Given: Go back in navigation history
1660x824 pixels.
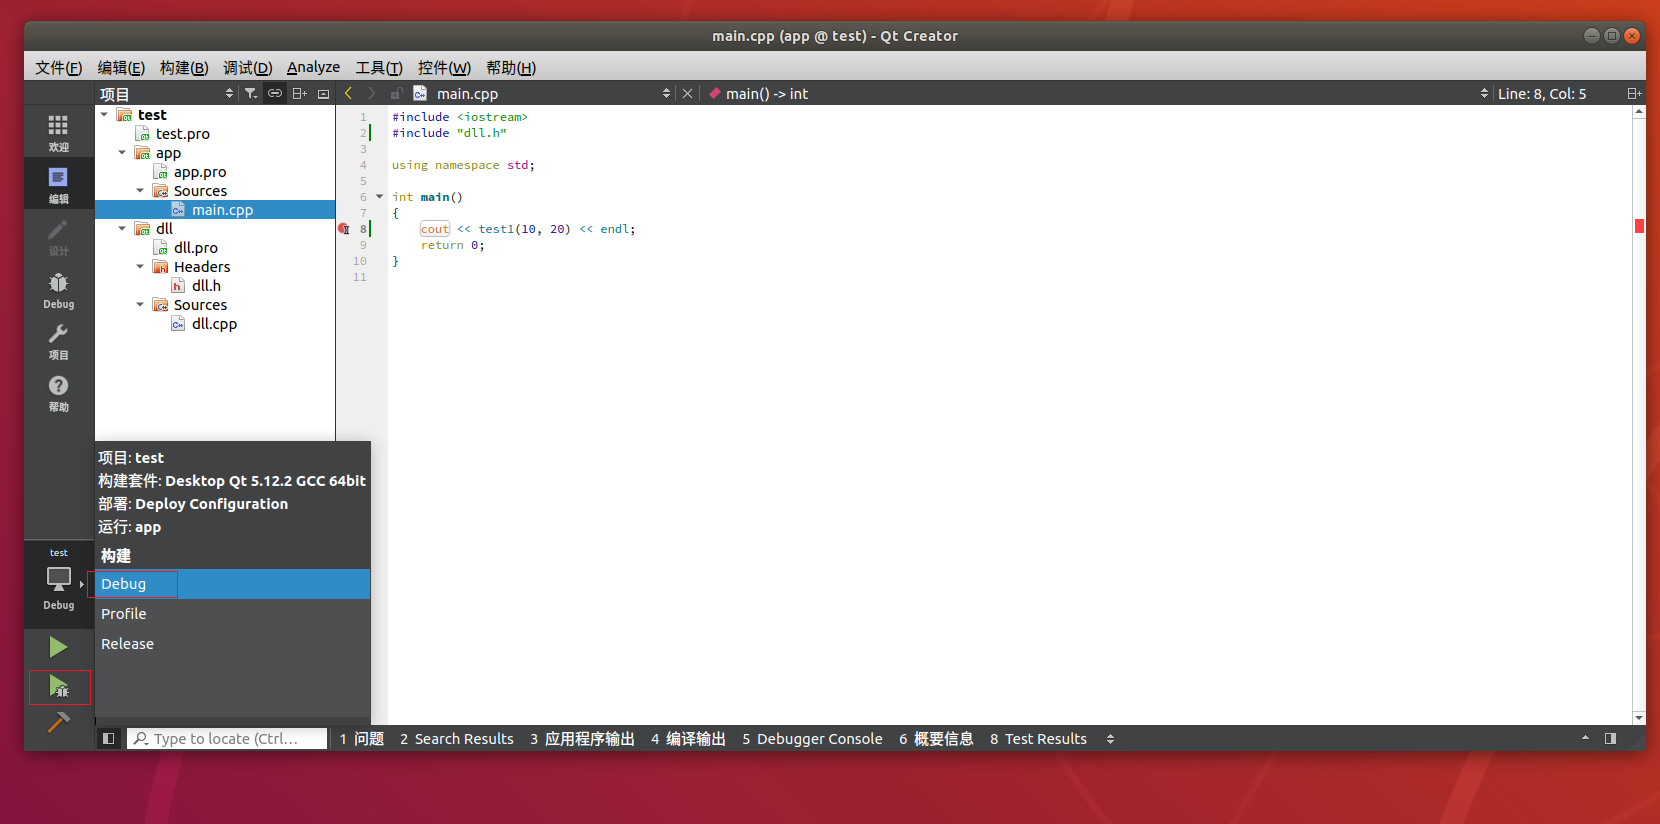Looking at the screenshot, I should point(348,93).
